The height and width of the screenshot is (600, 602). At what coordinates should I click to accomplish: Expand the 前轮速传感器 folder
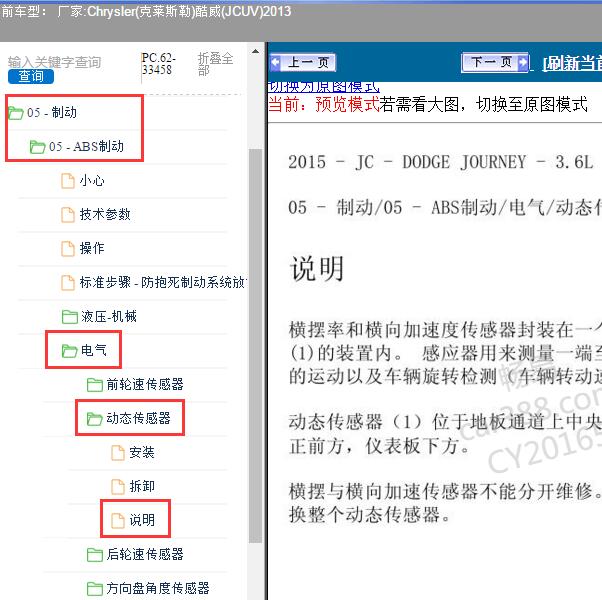click(x=145, y=384)
